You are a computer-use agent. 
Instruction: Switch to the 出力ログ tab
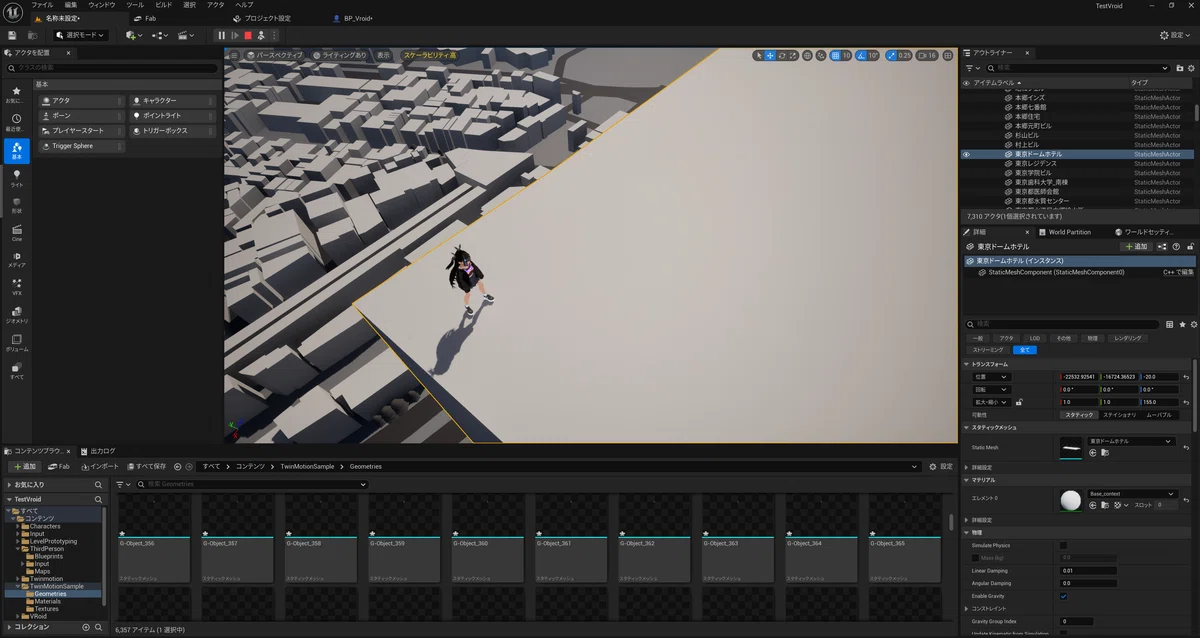pos(98,451)
